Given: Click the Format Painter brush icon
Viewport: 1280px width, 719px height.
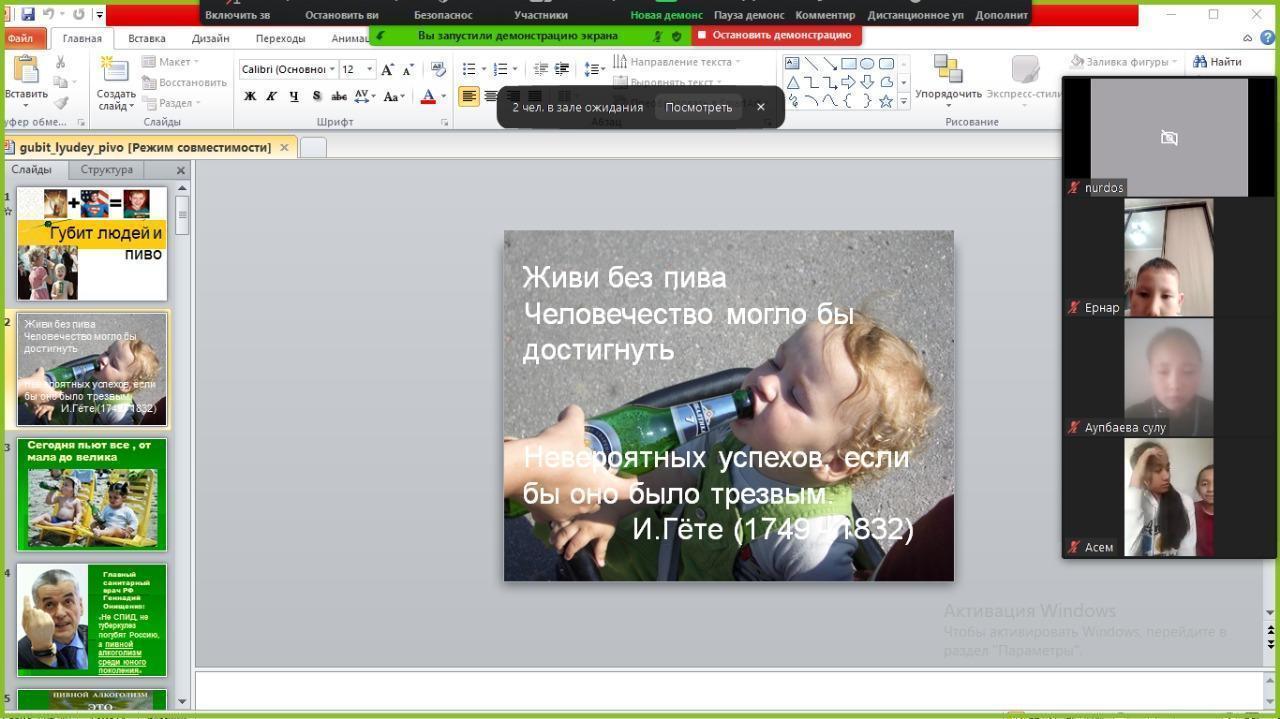Looking at the screenshot, I should (x=61, y=102).
